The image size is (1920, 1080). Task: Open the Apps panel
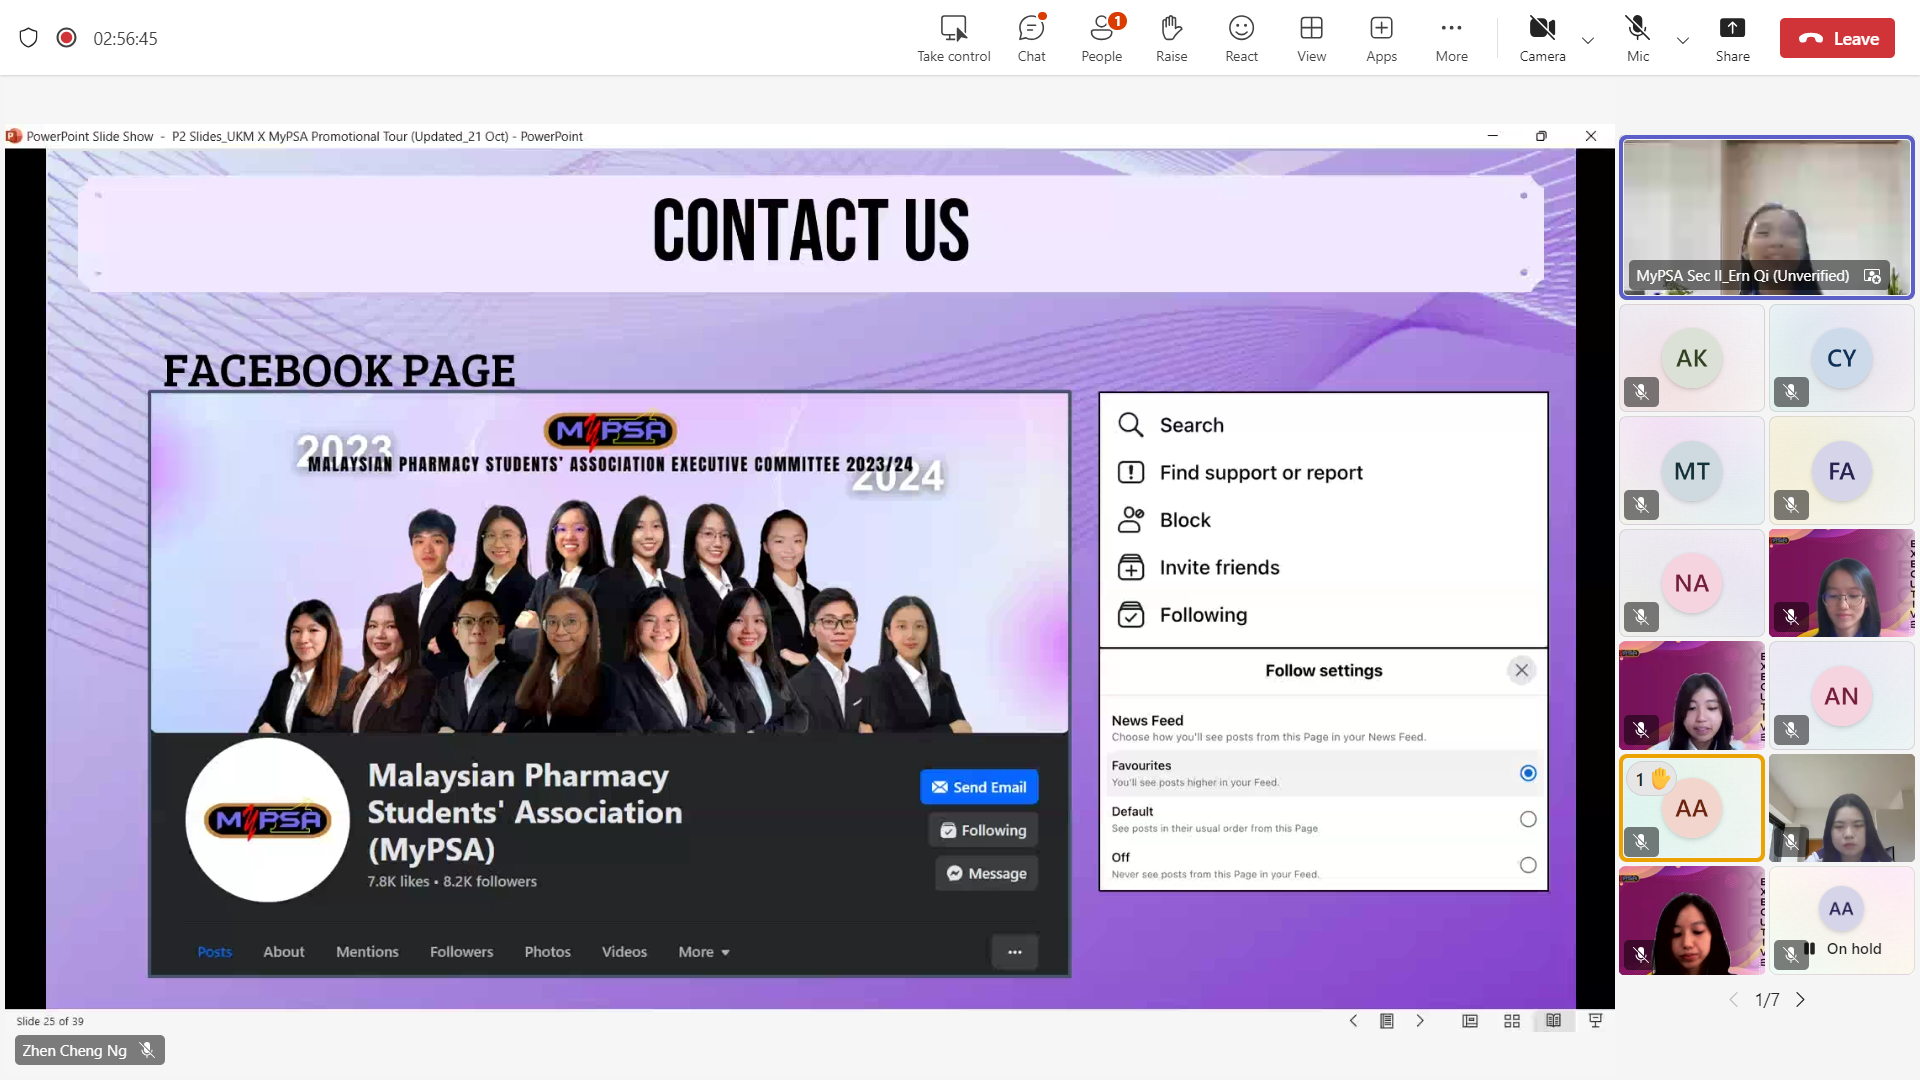click(x=1381, y=38)
